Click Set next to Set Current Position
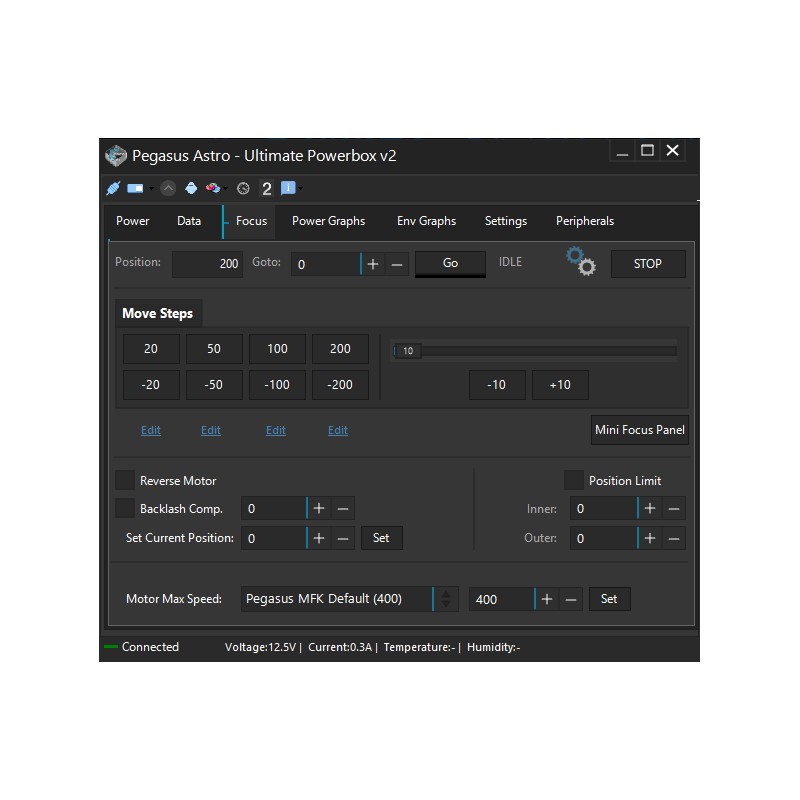800x800 pixels. click(382, 538)
